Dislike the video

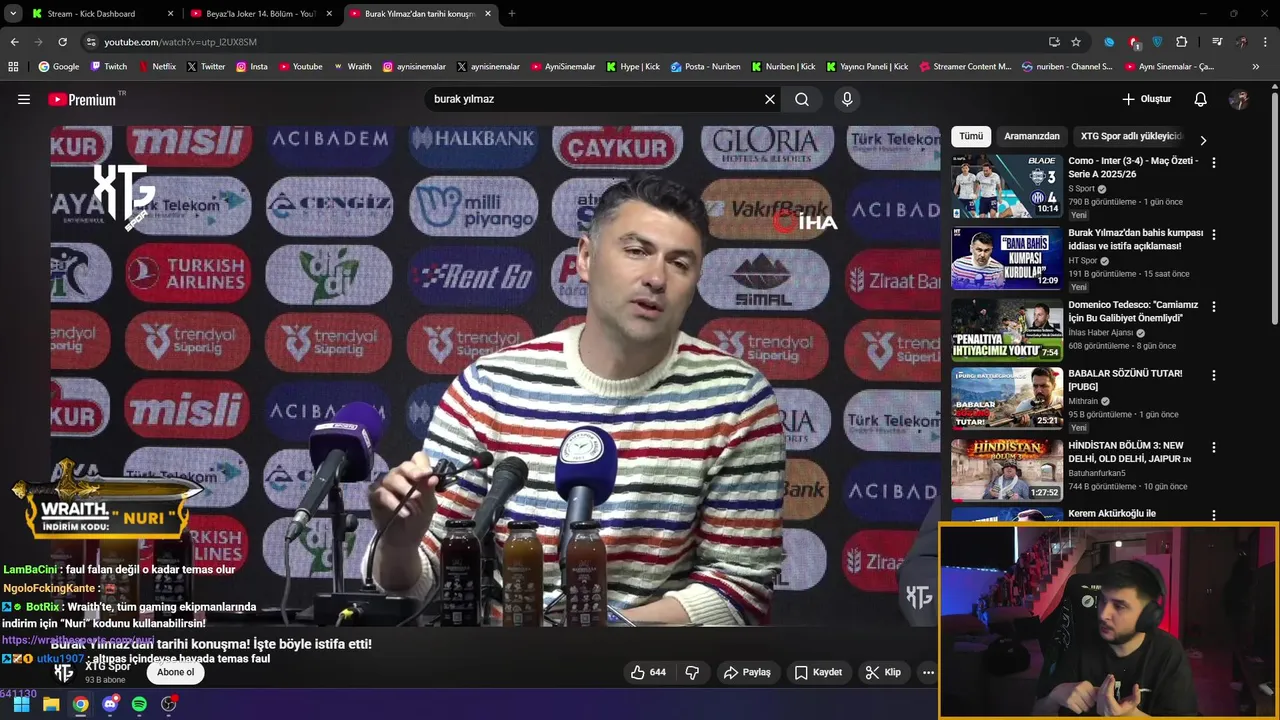[692, 672]
